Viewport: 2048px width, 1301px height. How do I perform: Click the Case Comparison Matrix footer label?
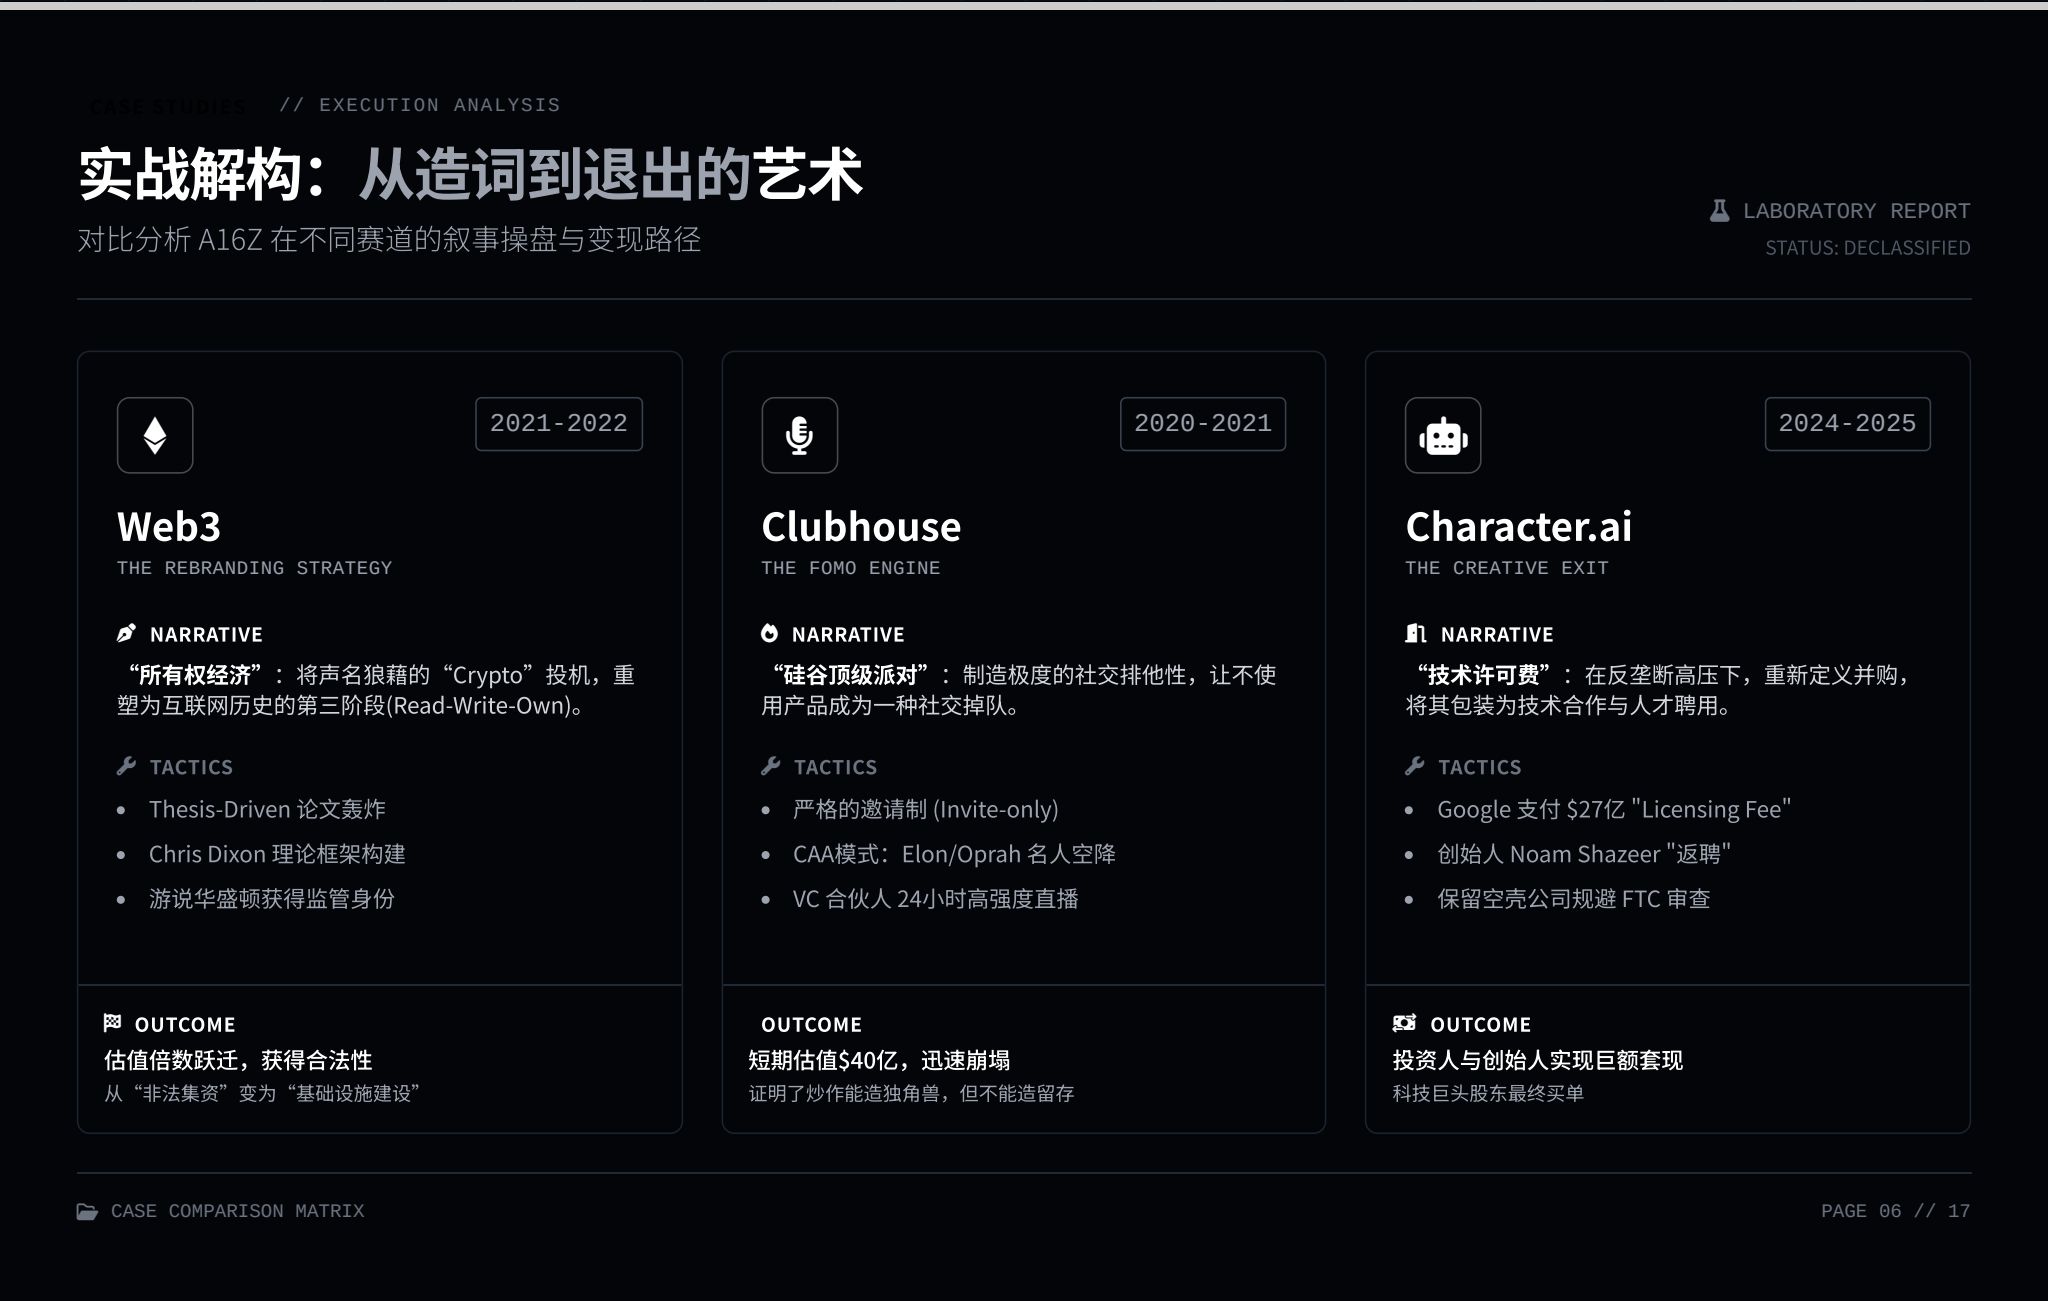[237, 1211]
